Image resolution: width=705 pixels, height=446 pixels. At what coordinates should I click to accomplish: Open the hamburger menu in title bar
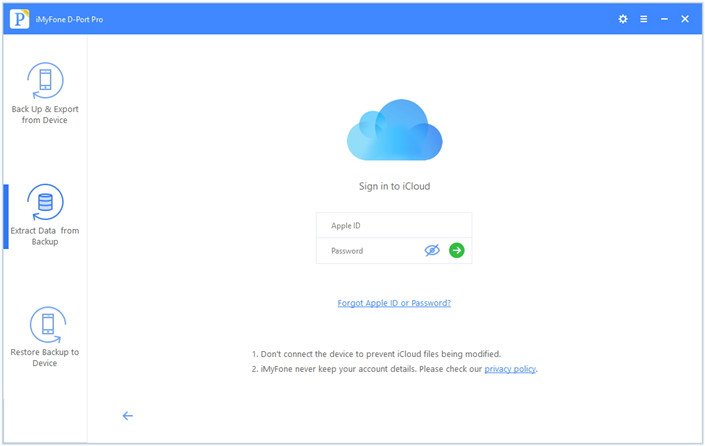pos(644,18)
